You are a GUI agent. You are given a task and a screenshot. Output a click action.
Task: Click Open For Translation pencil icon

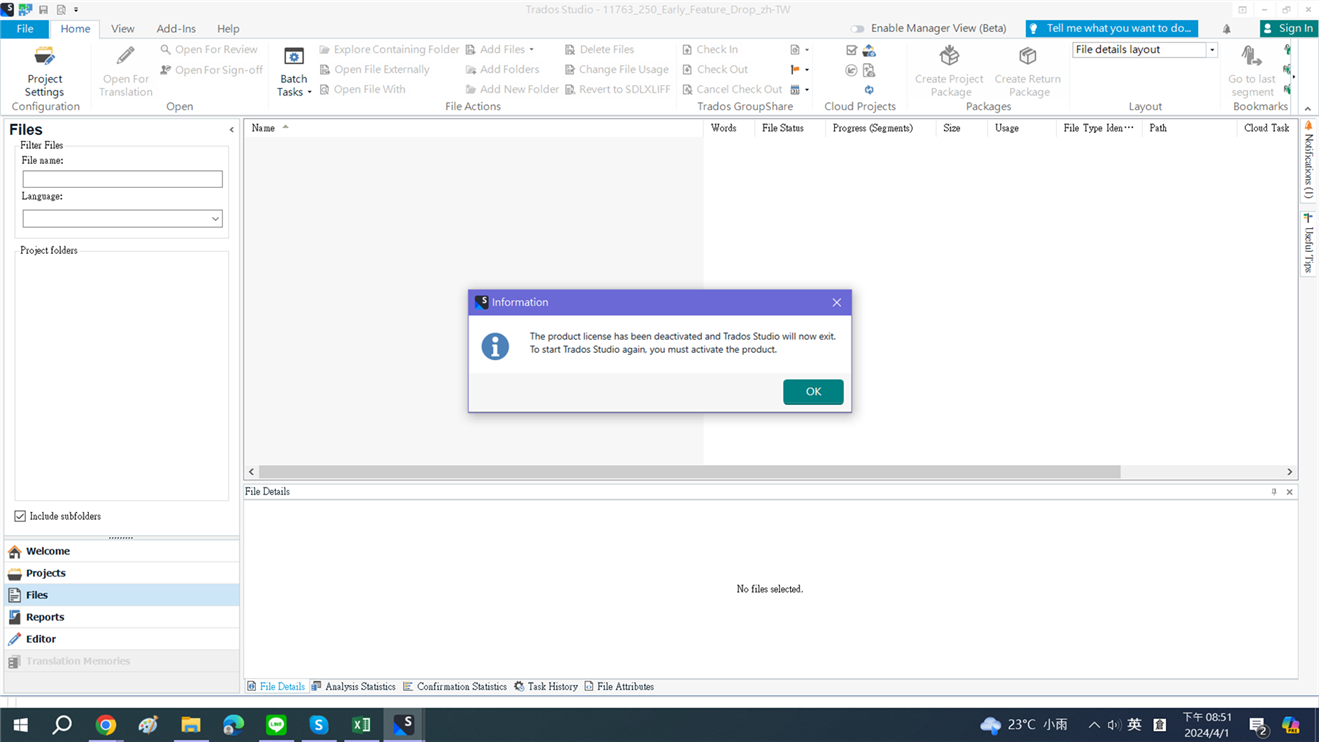tap(125, 57)
